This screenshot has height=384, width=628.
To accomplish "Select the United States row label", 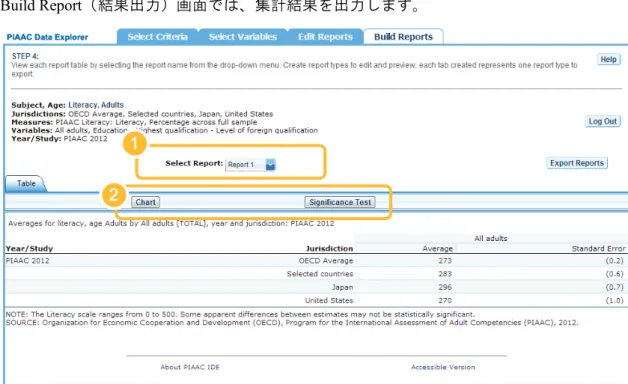I will tap(329, 300).
